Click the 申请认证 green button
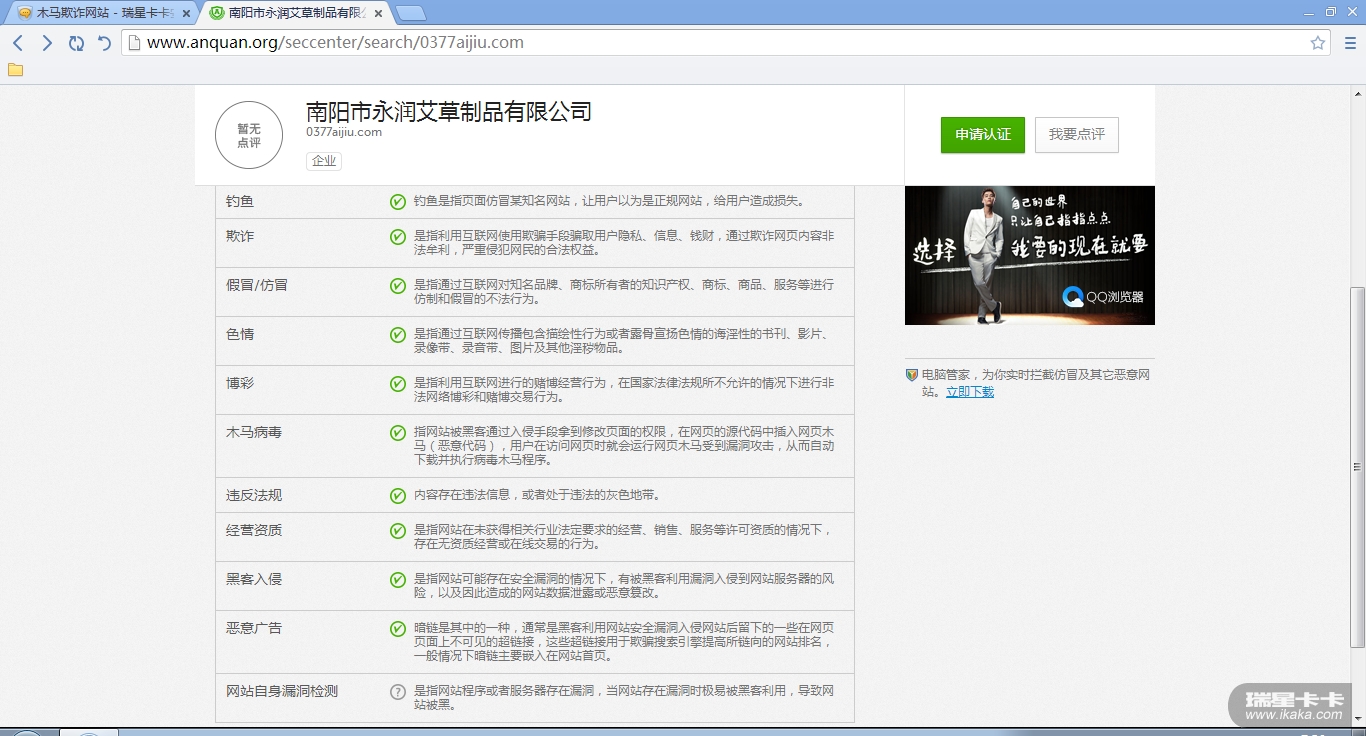1366x736 pixels. (x=983, y=135)
